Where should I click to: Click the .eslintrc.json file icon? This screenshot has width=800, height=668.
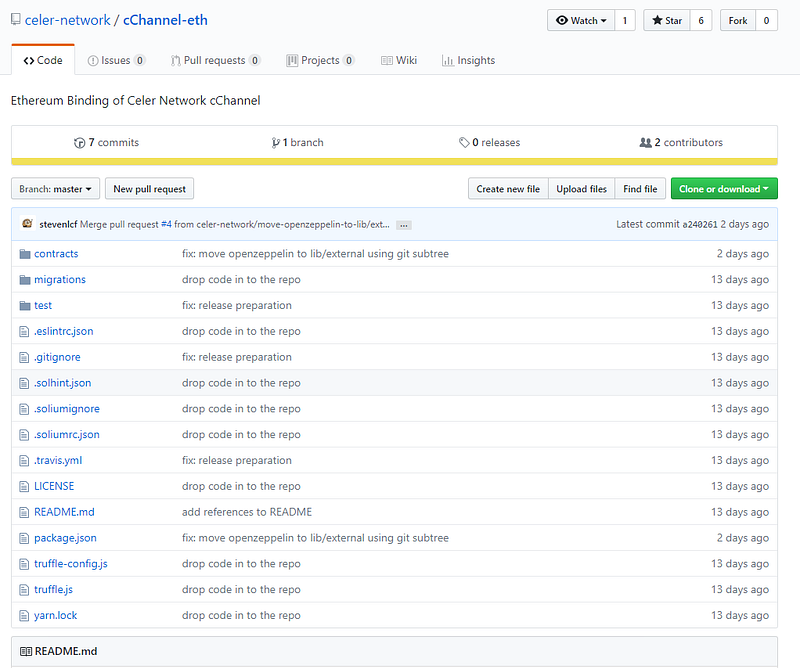[24, 332]
